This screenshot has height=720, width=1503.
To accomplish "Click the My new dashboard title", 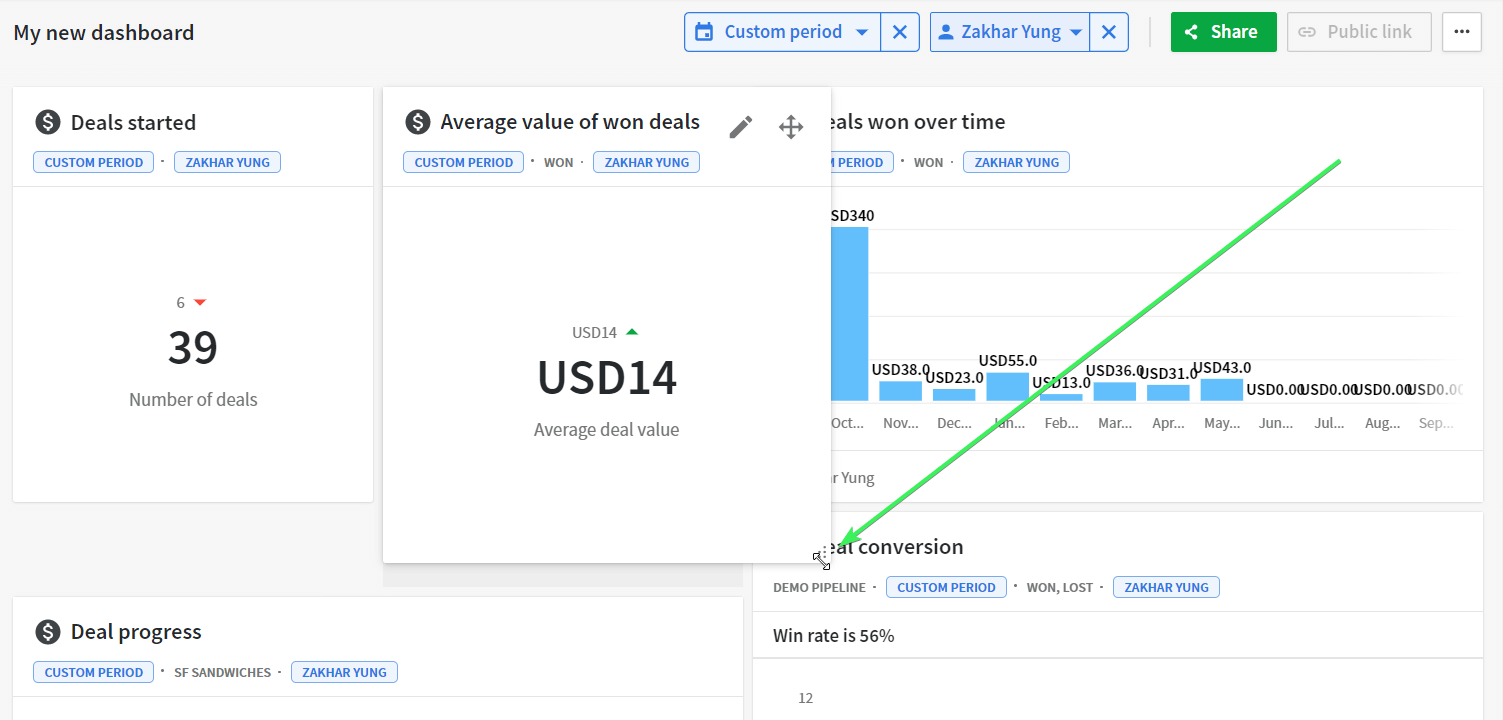I will click(104, 32).
